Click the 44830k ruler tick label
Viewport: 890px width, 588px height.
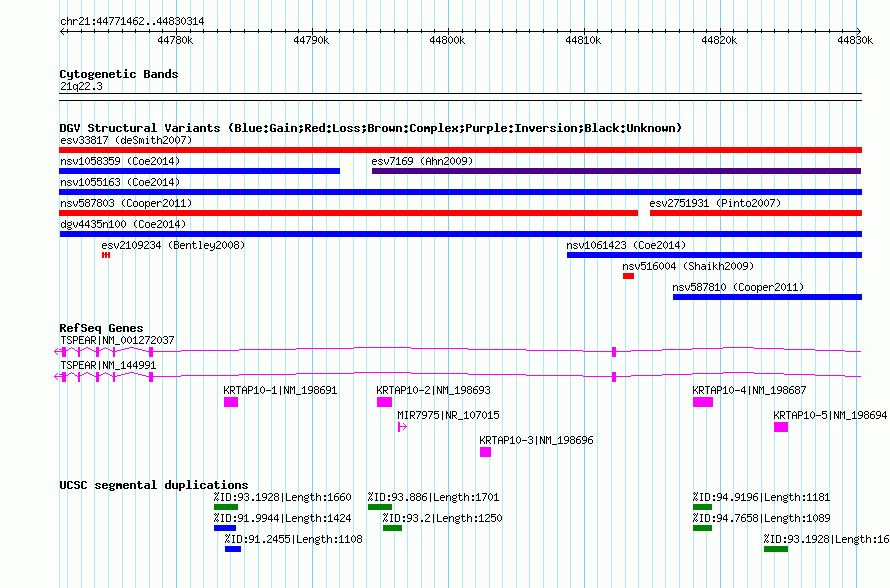pos(855,40)
